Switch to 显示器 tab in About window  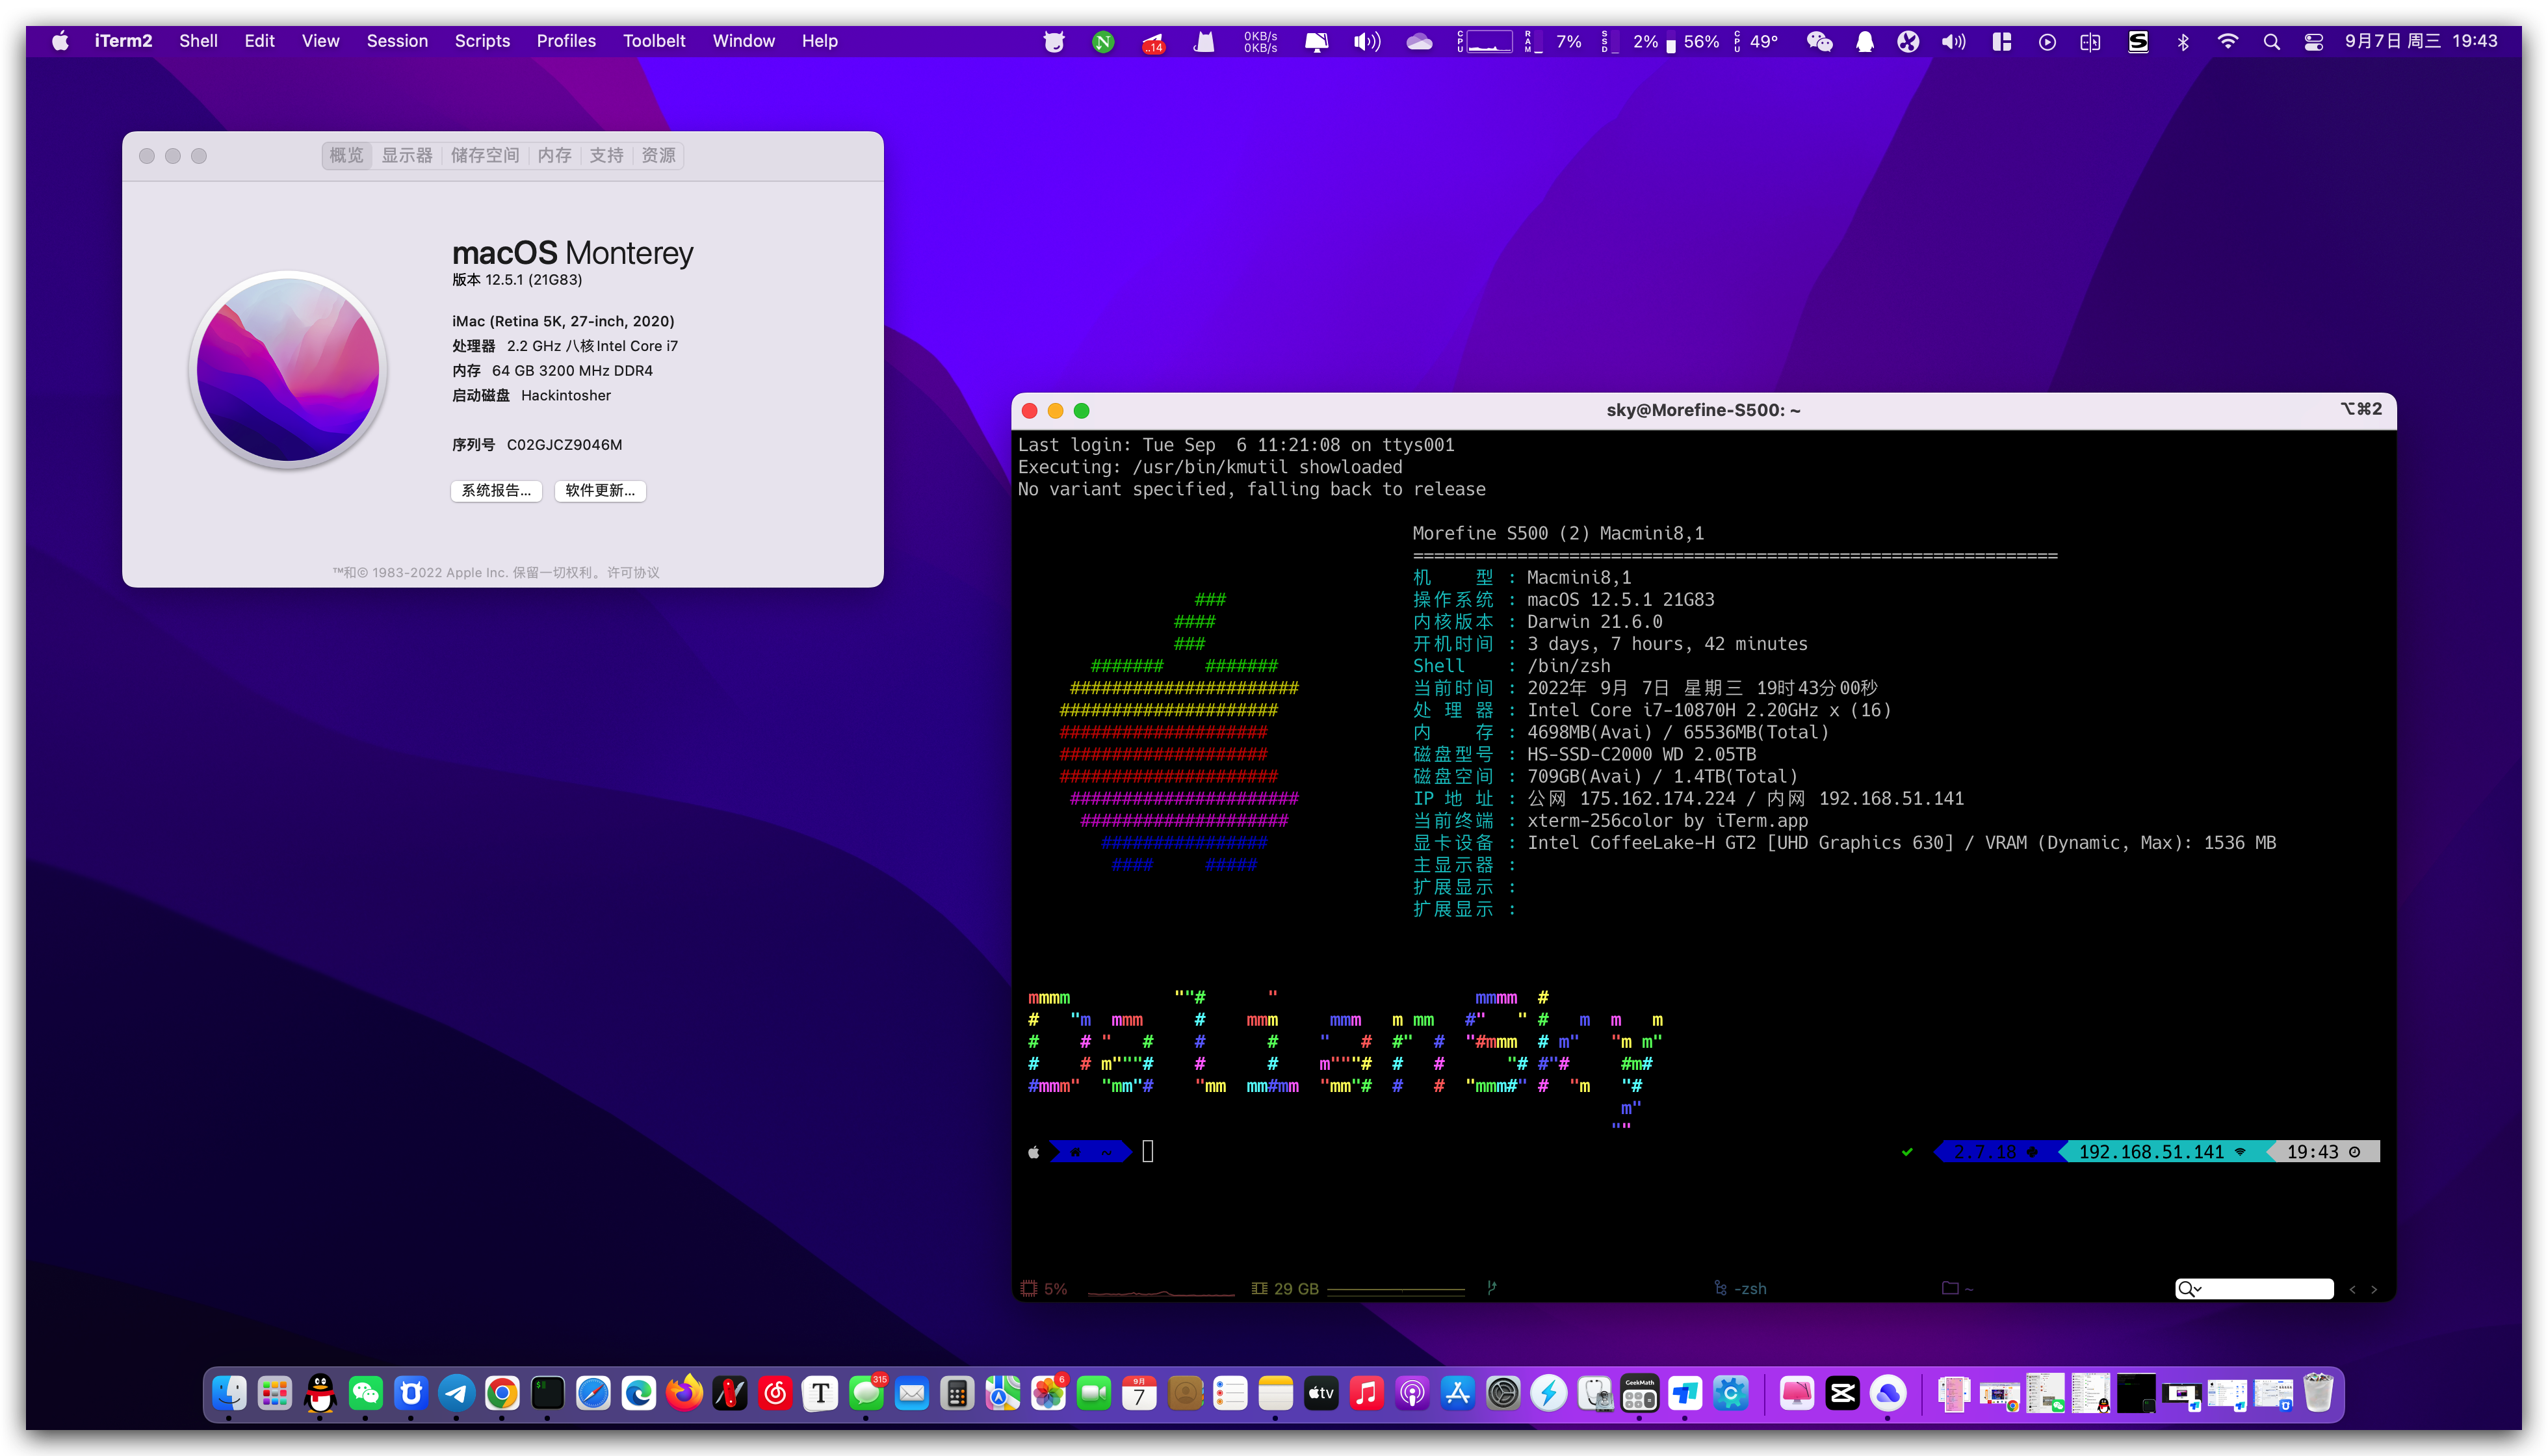click(407, 155)
